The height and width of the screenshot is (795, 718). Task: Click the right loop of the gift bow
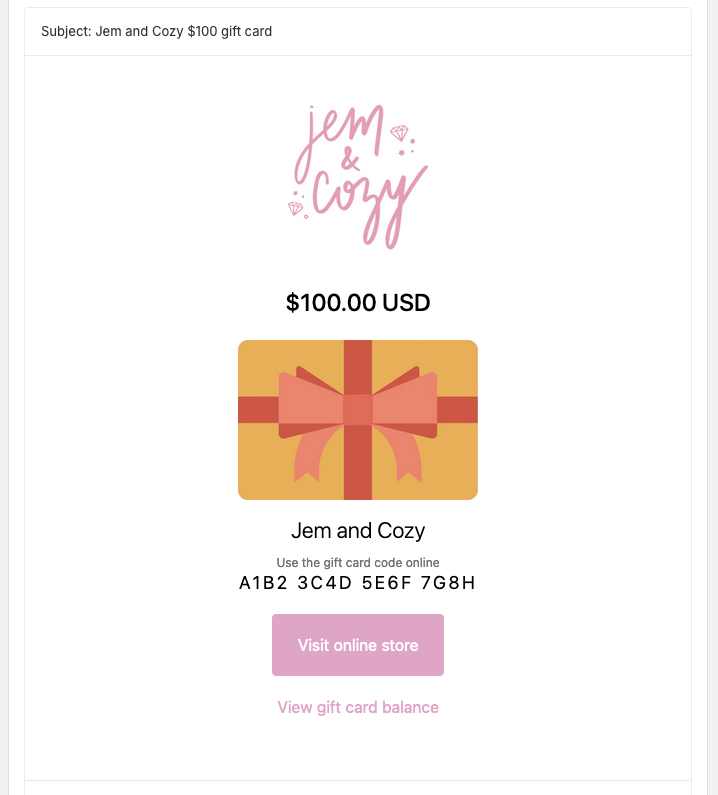click(405, 402)
